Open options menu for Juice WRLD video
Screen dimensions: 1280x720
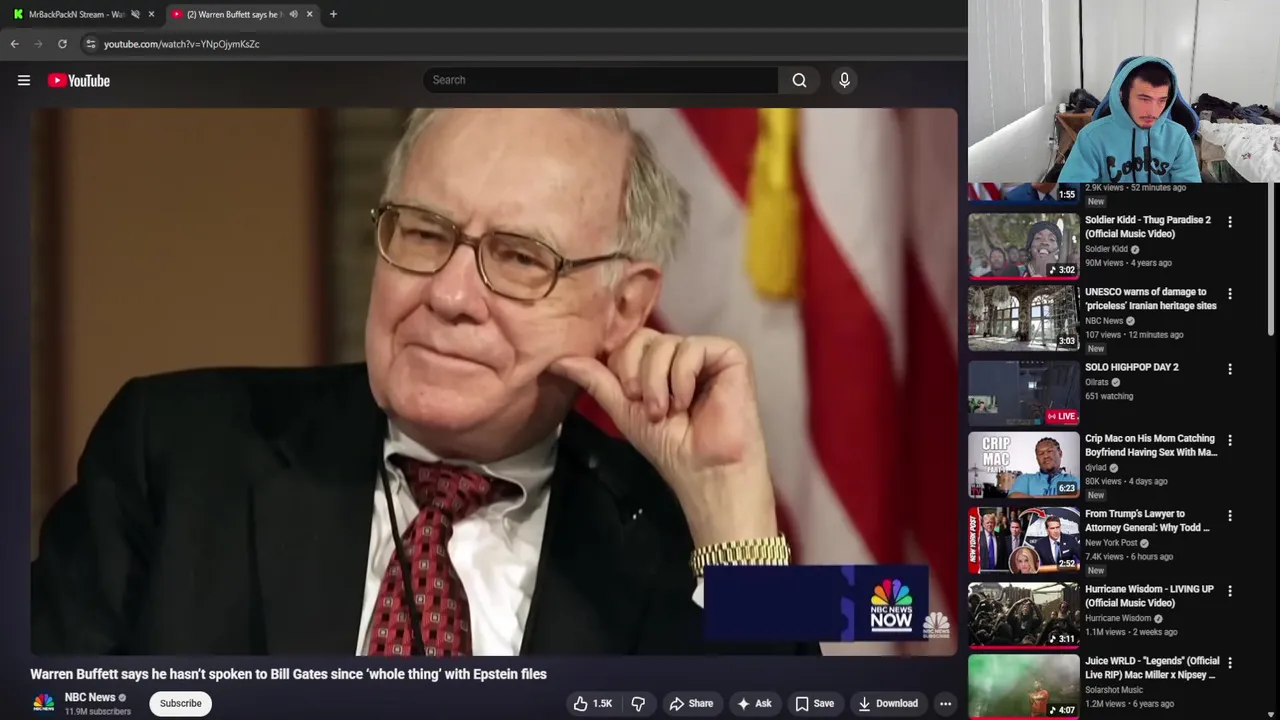(x=1230, y=663)
